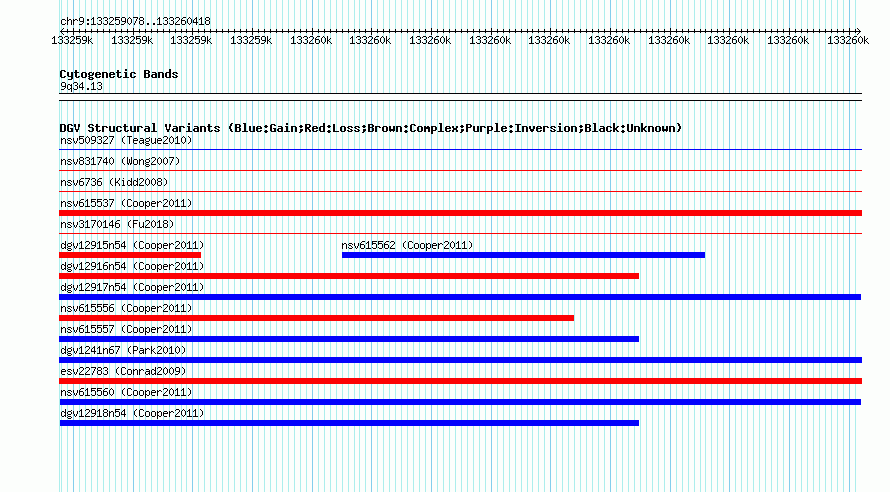This screenshot has height=492, width=890.
Task: Select the nsv6736 (Kidd2008) variant label
Action: [x=114, y=182]
